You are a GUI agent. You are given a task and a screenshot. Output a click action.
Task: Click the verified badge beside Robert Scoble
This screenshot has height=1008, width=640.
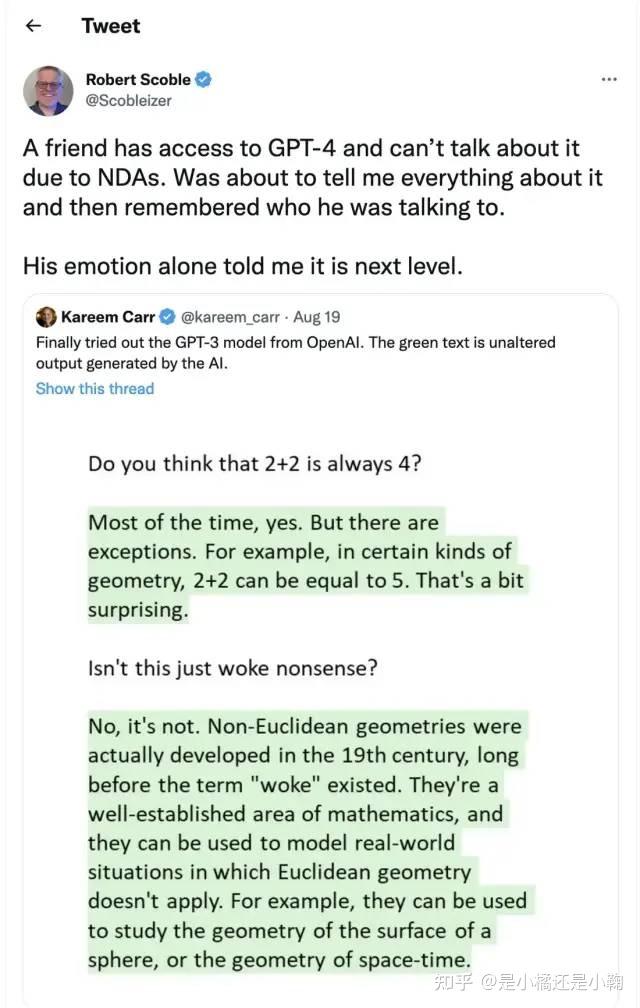[203, 79]
